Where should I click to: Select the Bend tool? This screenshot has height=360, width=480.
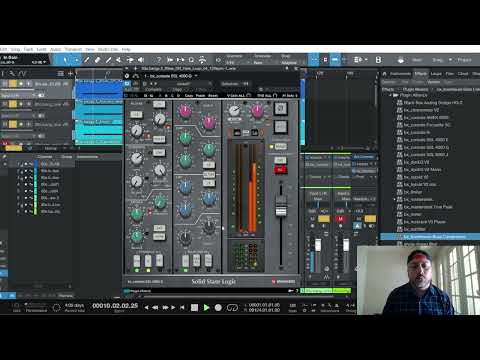(130, 60)
